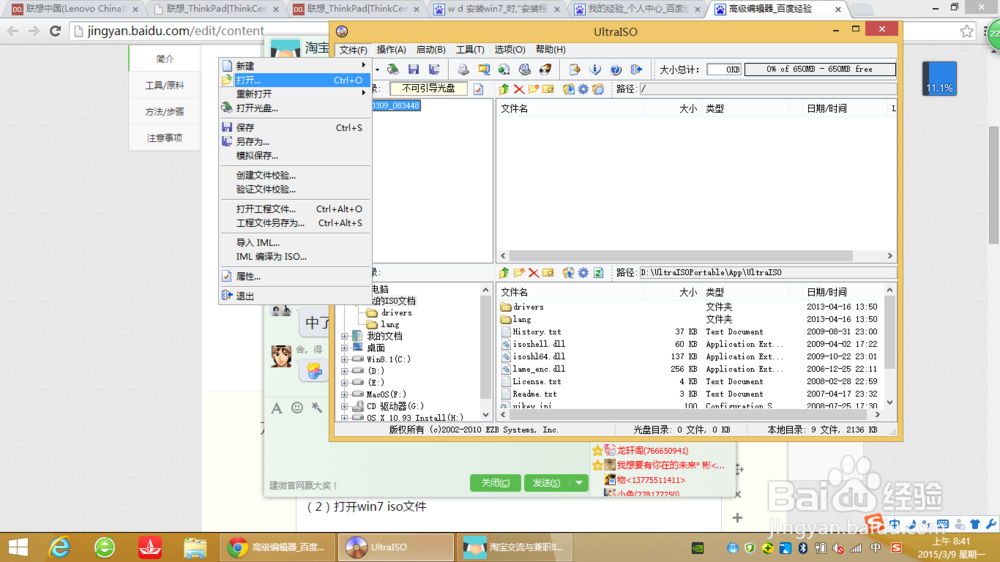Click the exit door toolbar icon

click(636, 70)
